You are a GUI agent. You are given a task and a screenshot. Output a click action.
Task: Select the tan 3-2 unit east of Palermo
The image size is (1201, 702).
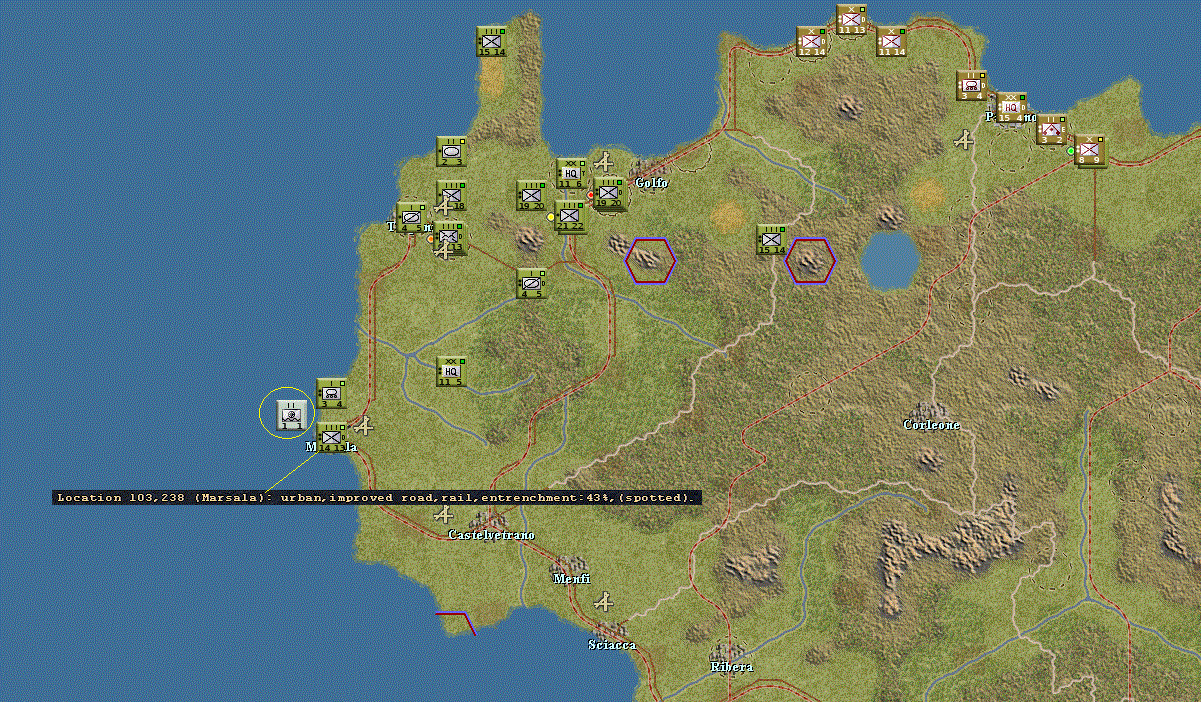[x=1051, y=129]
